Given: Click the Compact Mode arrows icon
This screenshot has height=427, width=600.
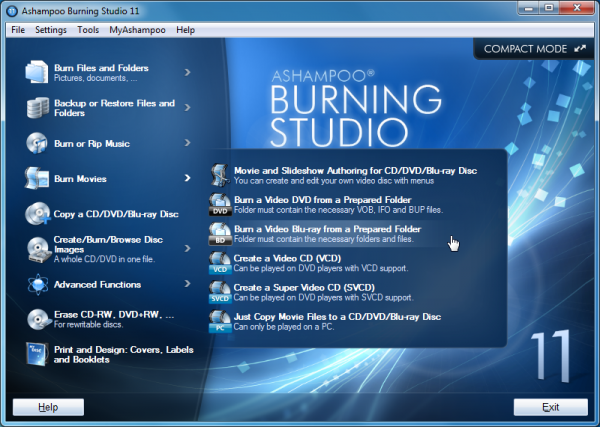Looking at the screenshot, I should 580,49.
